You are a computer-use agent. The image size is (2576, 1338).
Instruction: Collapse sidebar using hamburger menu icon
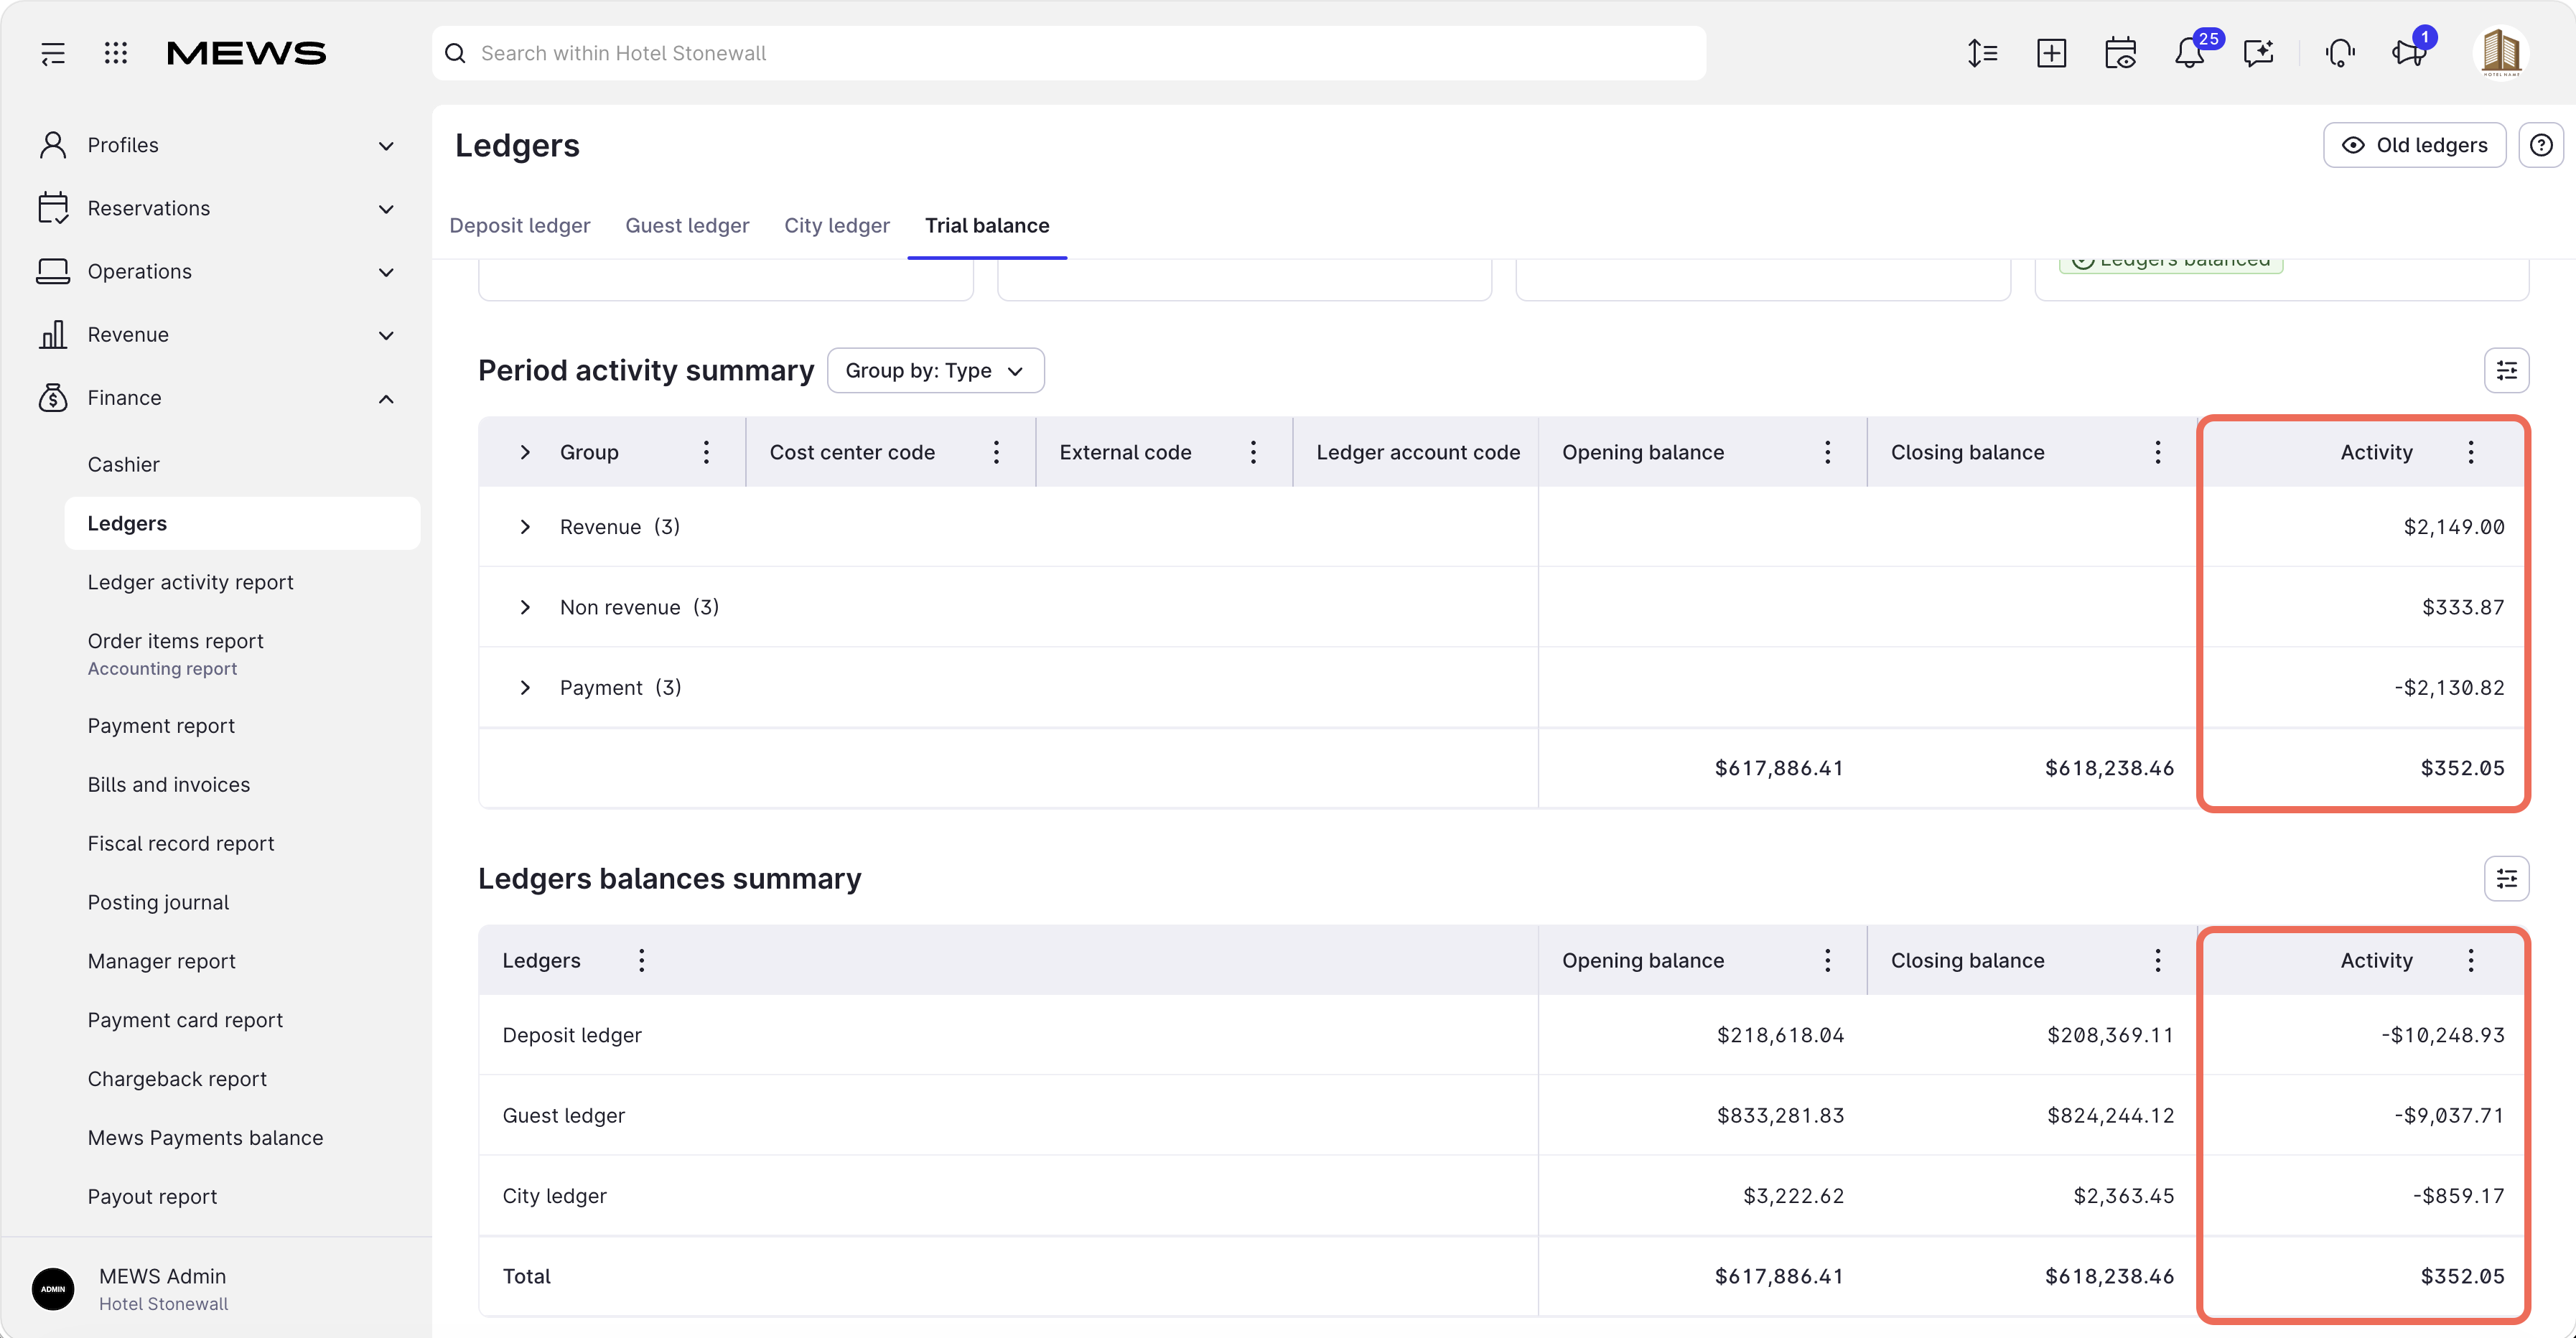click(53, 53)
